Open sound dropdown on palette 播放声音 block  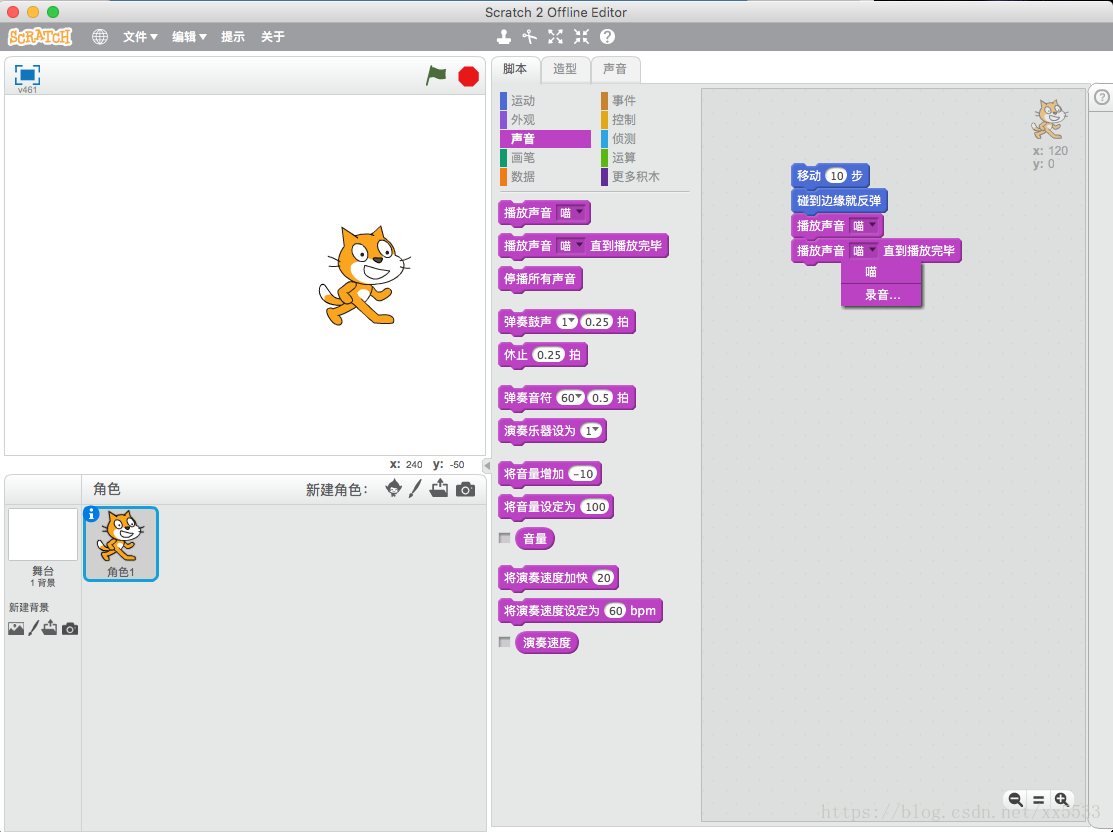571,213
